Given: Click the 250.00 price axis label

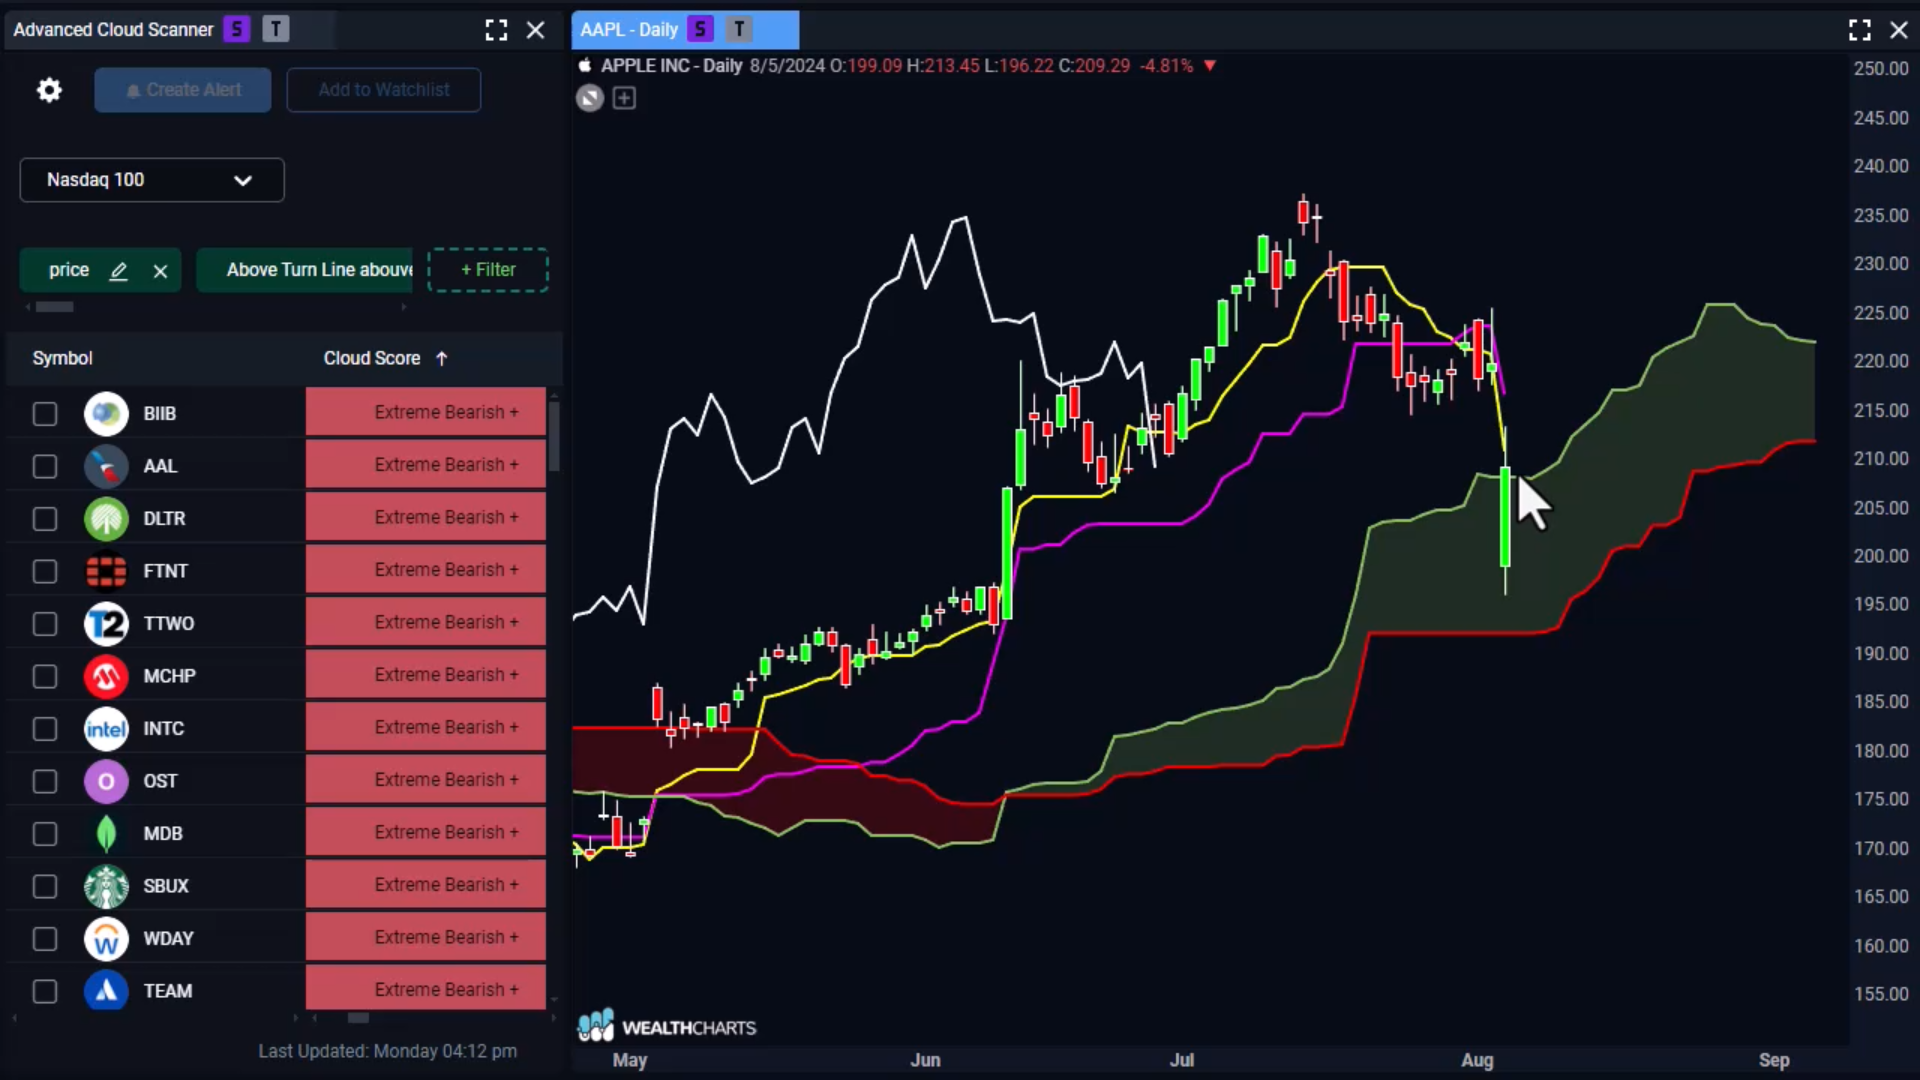Looking at the screenshot, I should pyautogui.click(x=1881, y=69).
